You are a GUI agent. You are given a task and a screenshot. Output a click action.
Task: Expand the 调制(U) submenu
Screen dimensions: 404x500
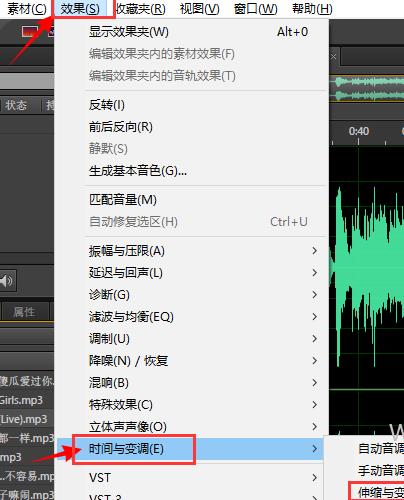192,339
